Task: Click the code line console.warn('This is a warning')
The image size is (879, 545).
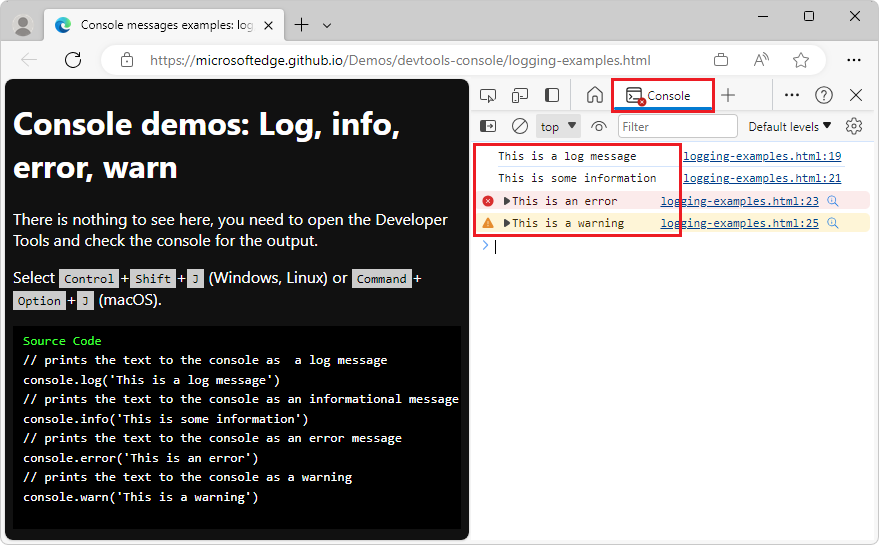Action: pyautogui.click(x=141, y=497)
